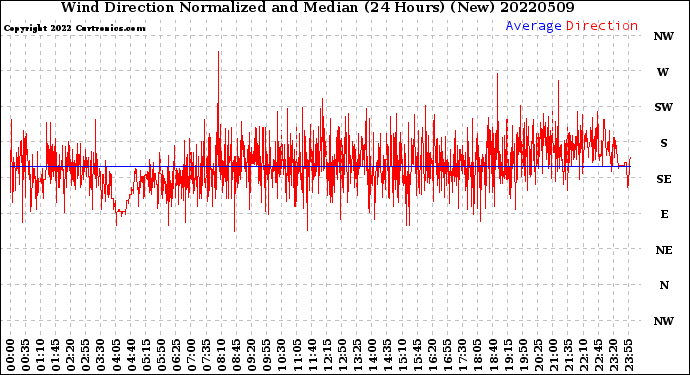Click the 16:20 time label
The width and height of the screenshot is (690, 375).
[x=433, y=355]
